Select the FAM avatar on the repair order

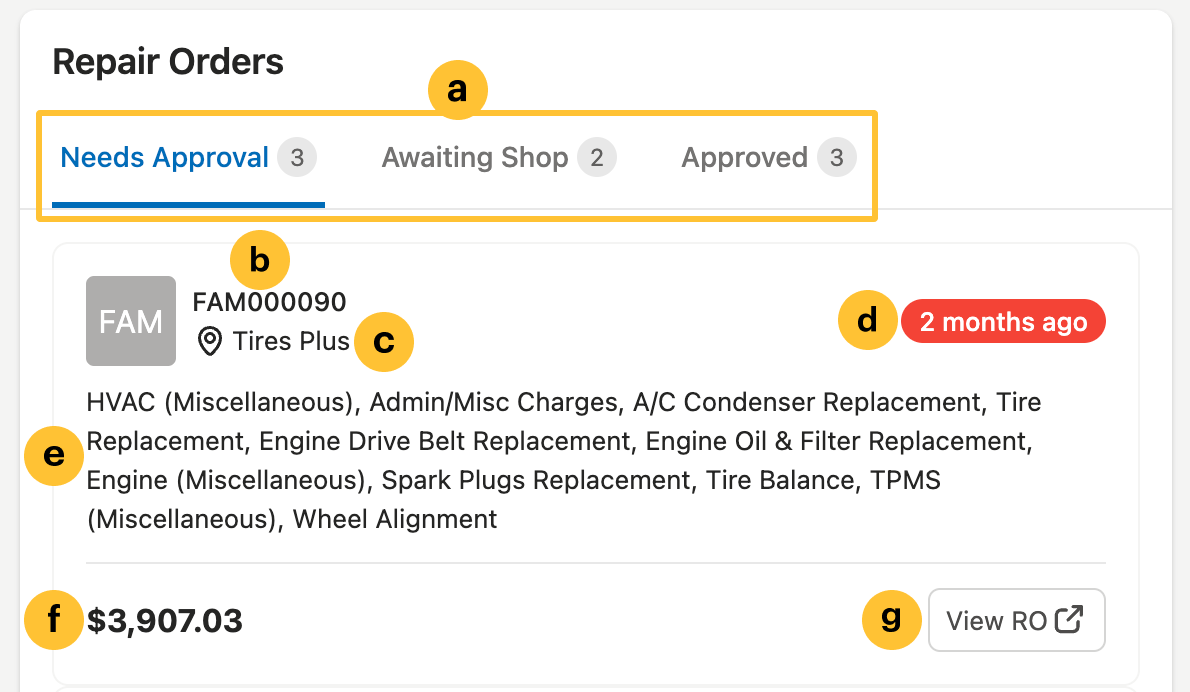pyautogui.click(x=130, y=320)
